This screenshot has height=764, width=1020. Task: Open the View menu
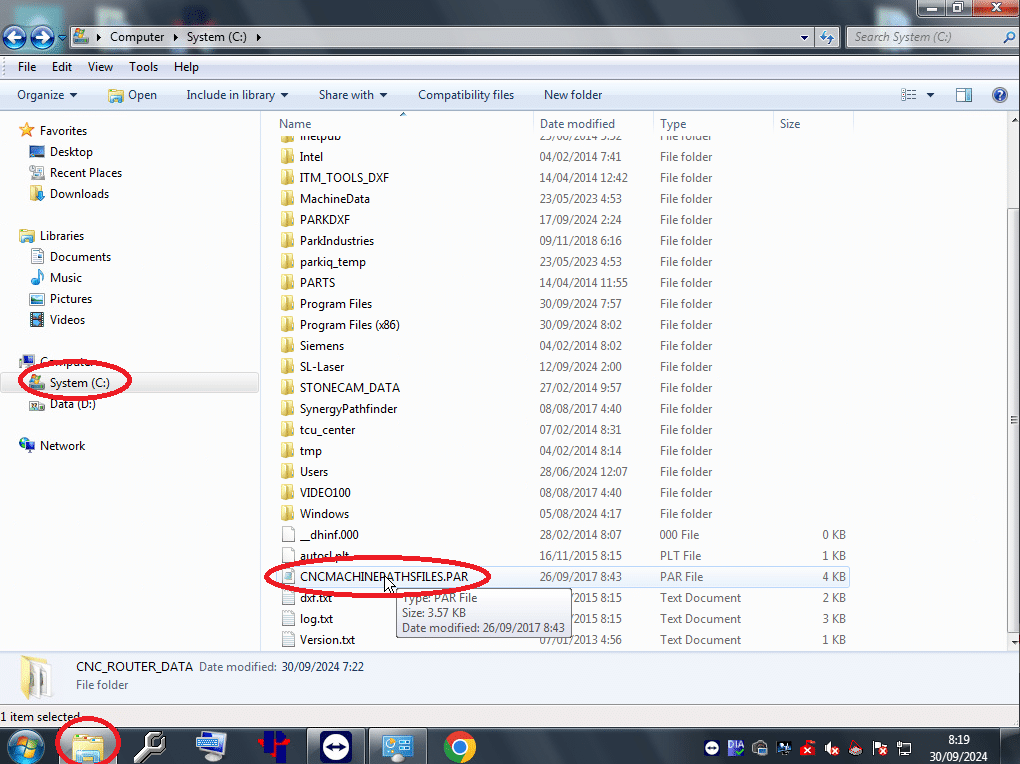coord(100,67)
